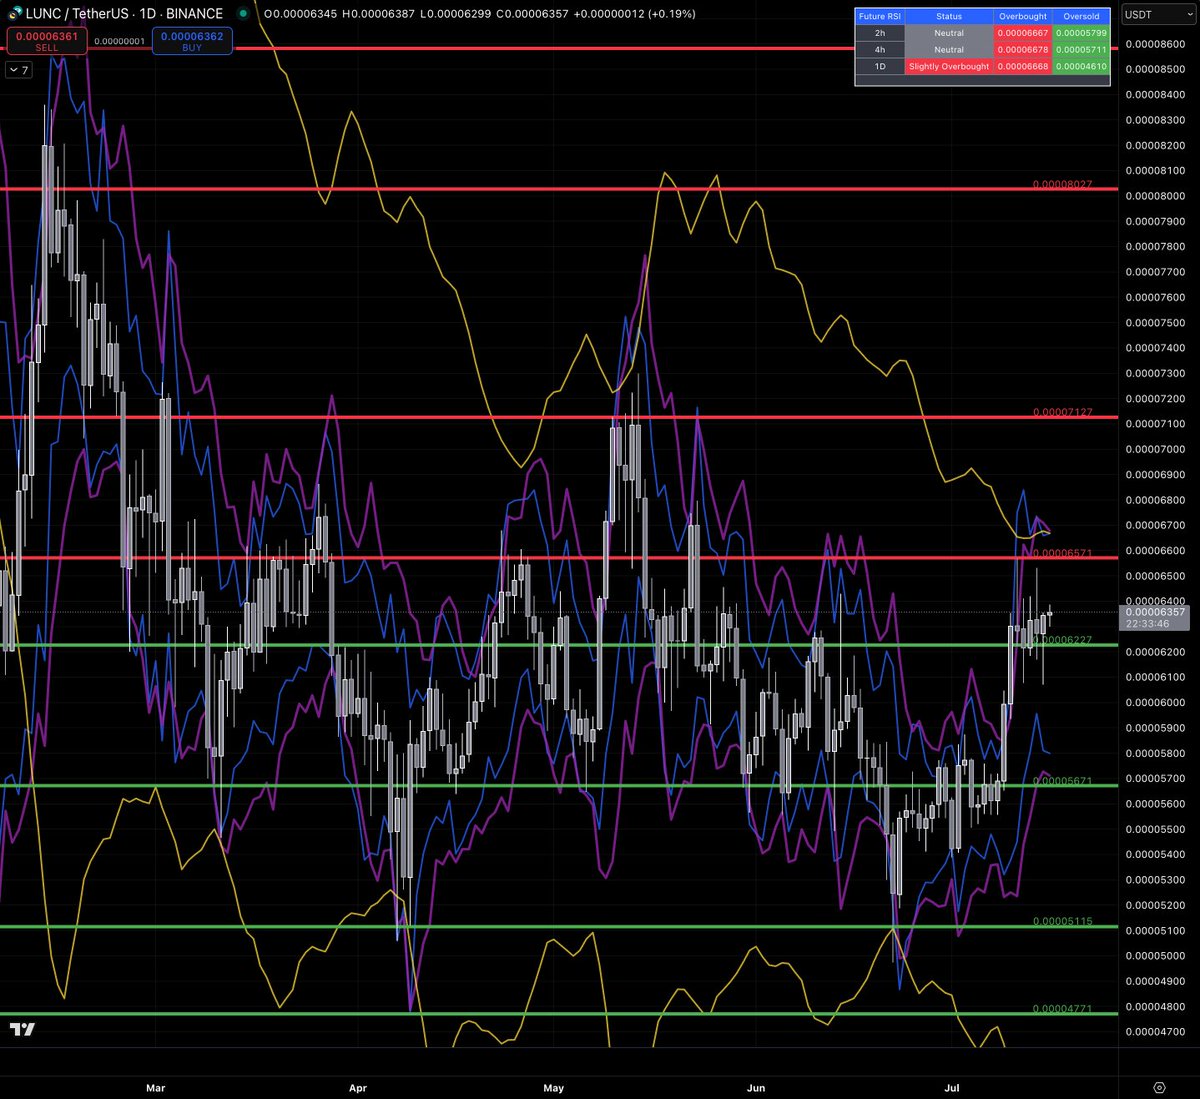Click the high value H0.00006387

378,14
